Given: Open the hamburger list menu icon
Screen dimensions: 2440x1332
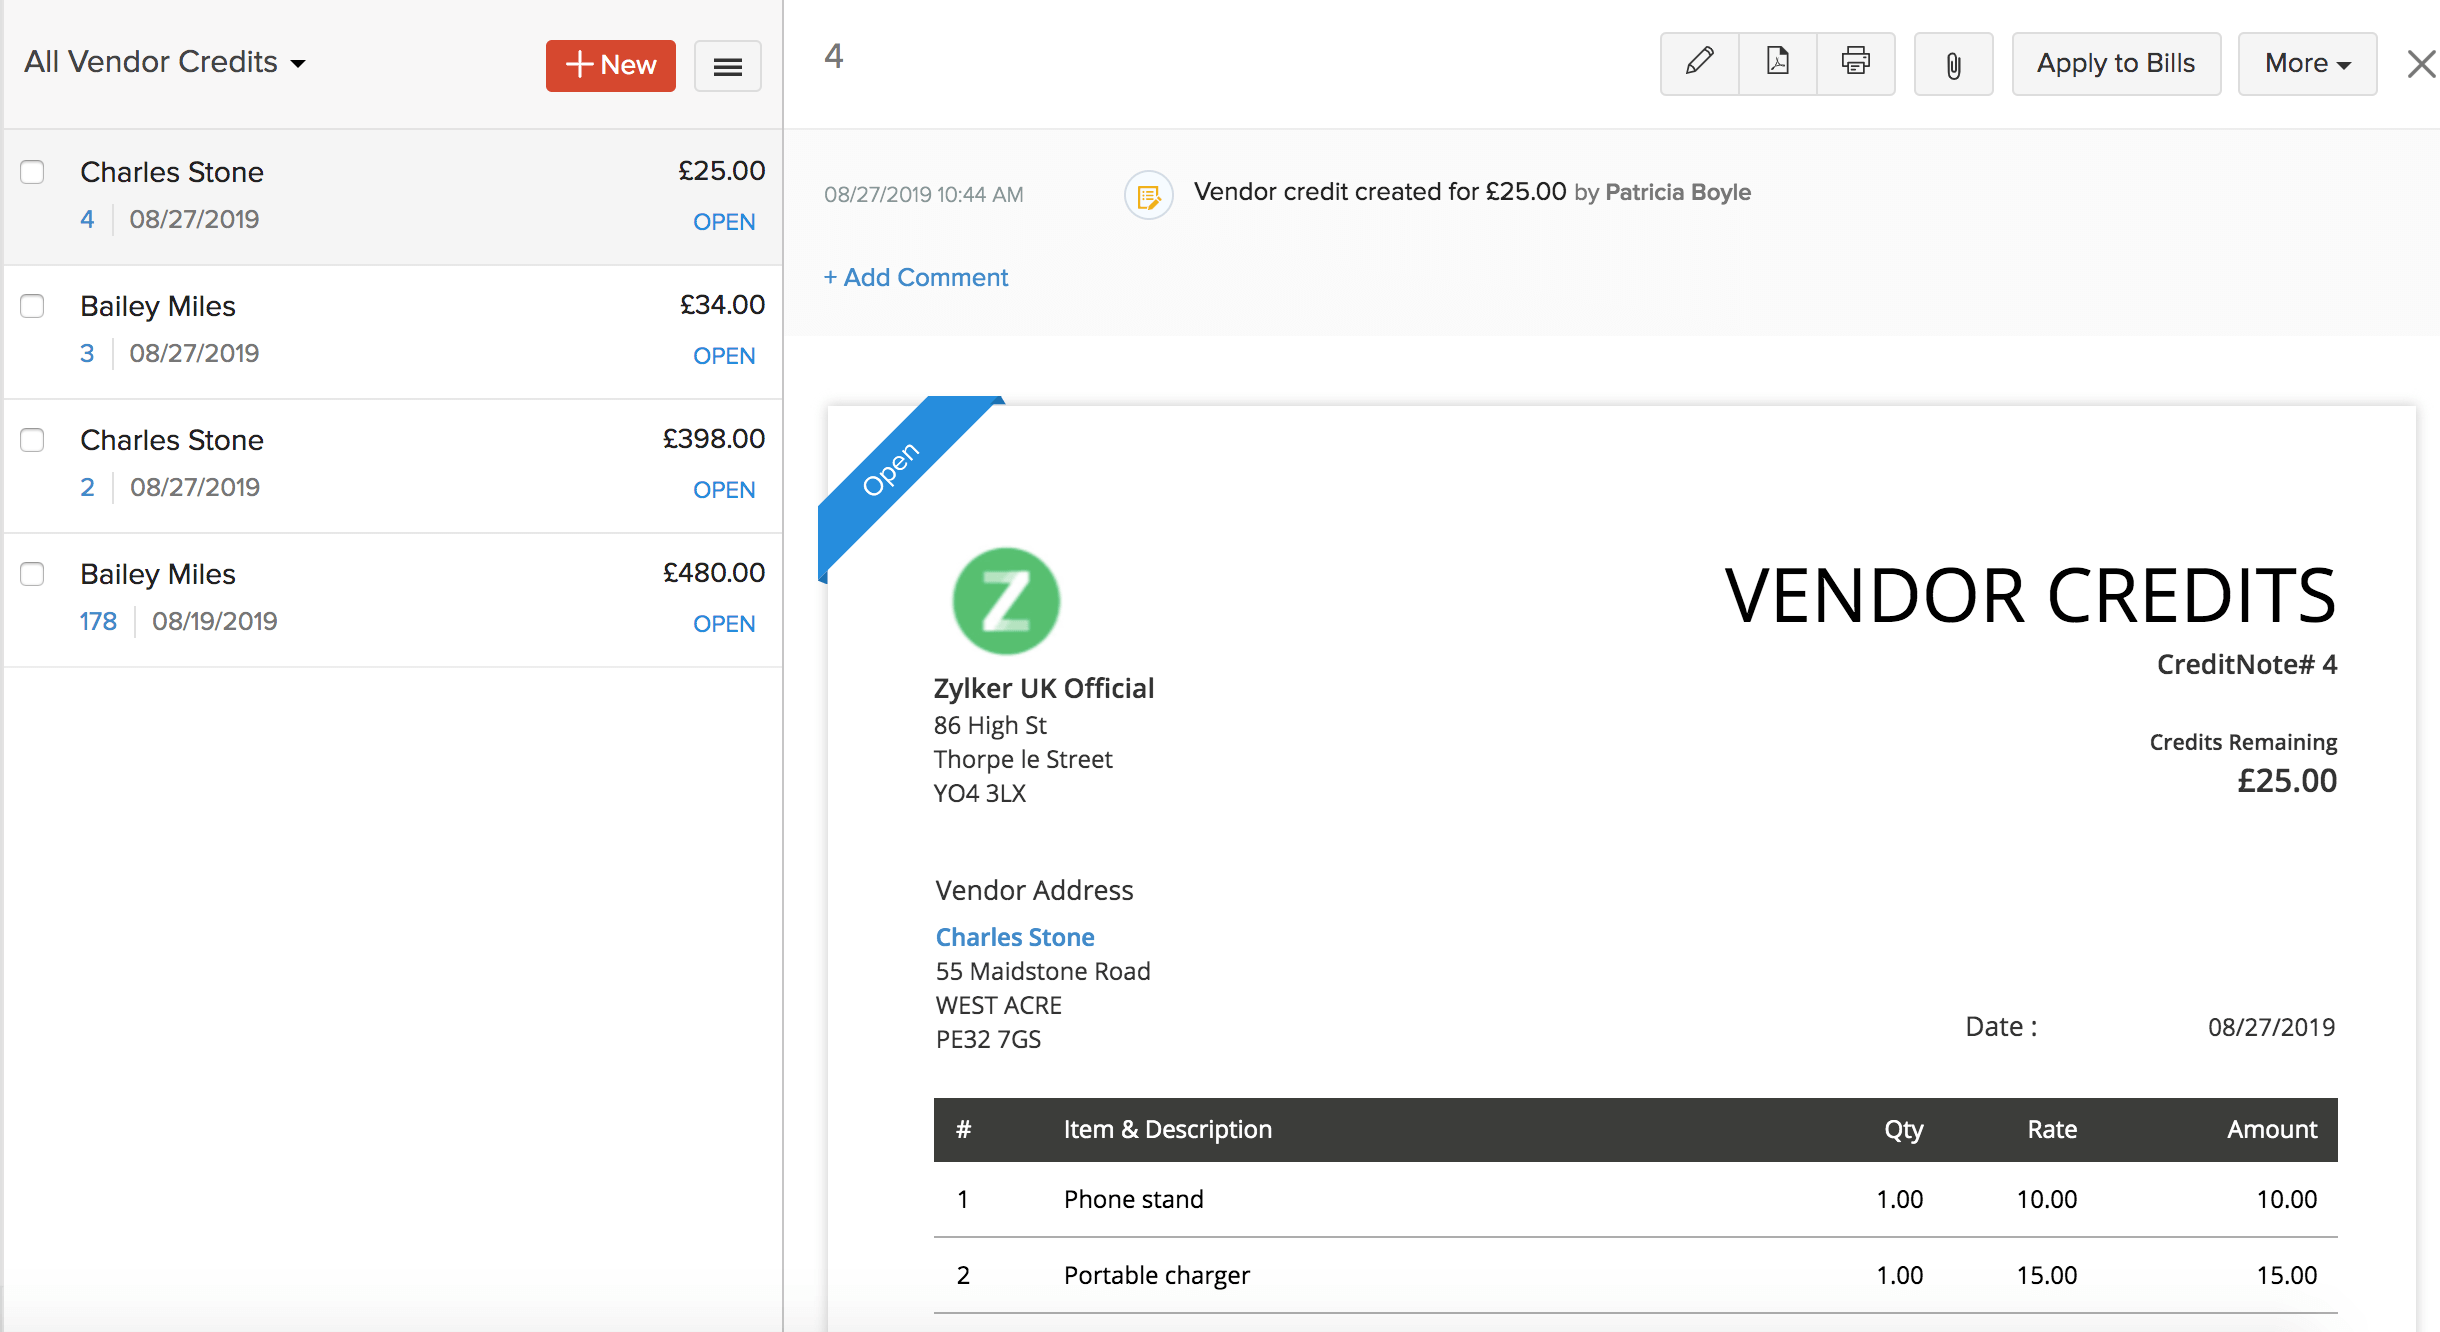Looking at the screenshot, I should pyautogui.click(x=727, y=66).
